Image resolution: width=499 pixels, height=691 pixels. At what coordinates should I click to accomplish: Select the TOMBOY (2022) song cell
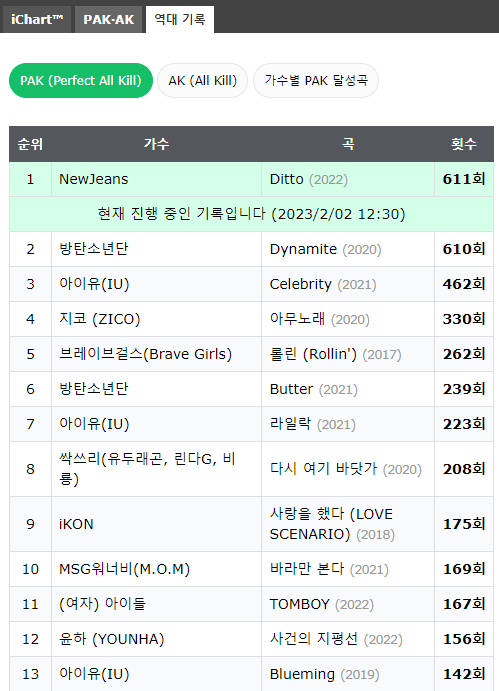click(348, 604)
